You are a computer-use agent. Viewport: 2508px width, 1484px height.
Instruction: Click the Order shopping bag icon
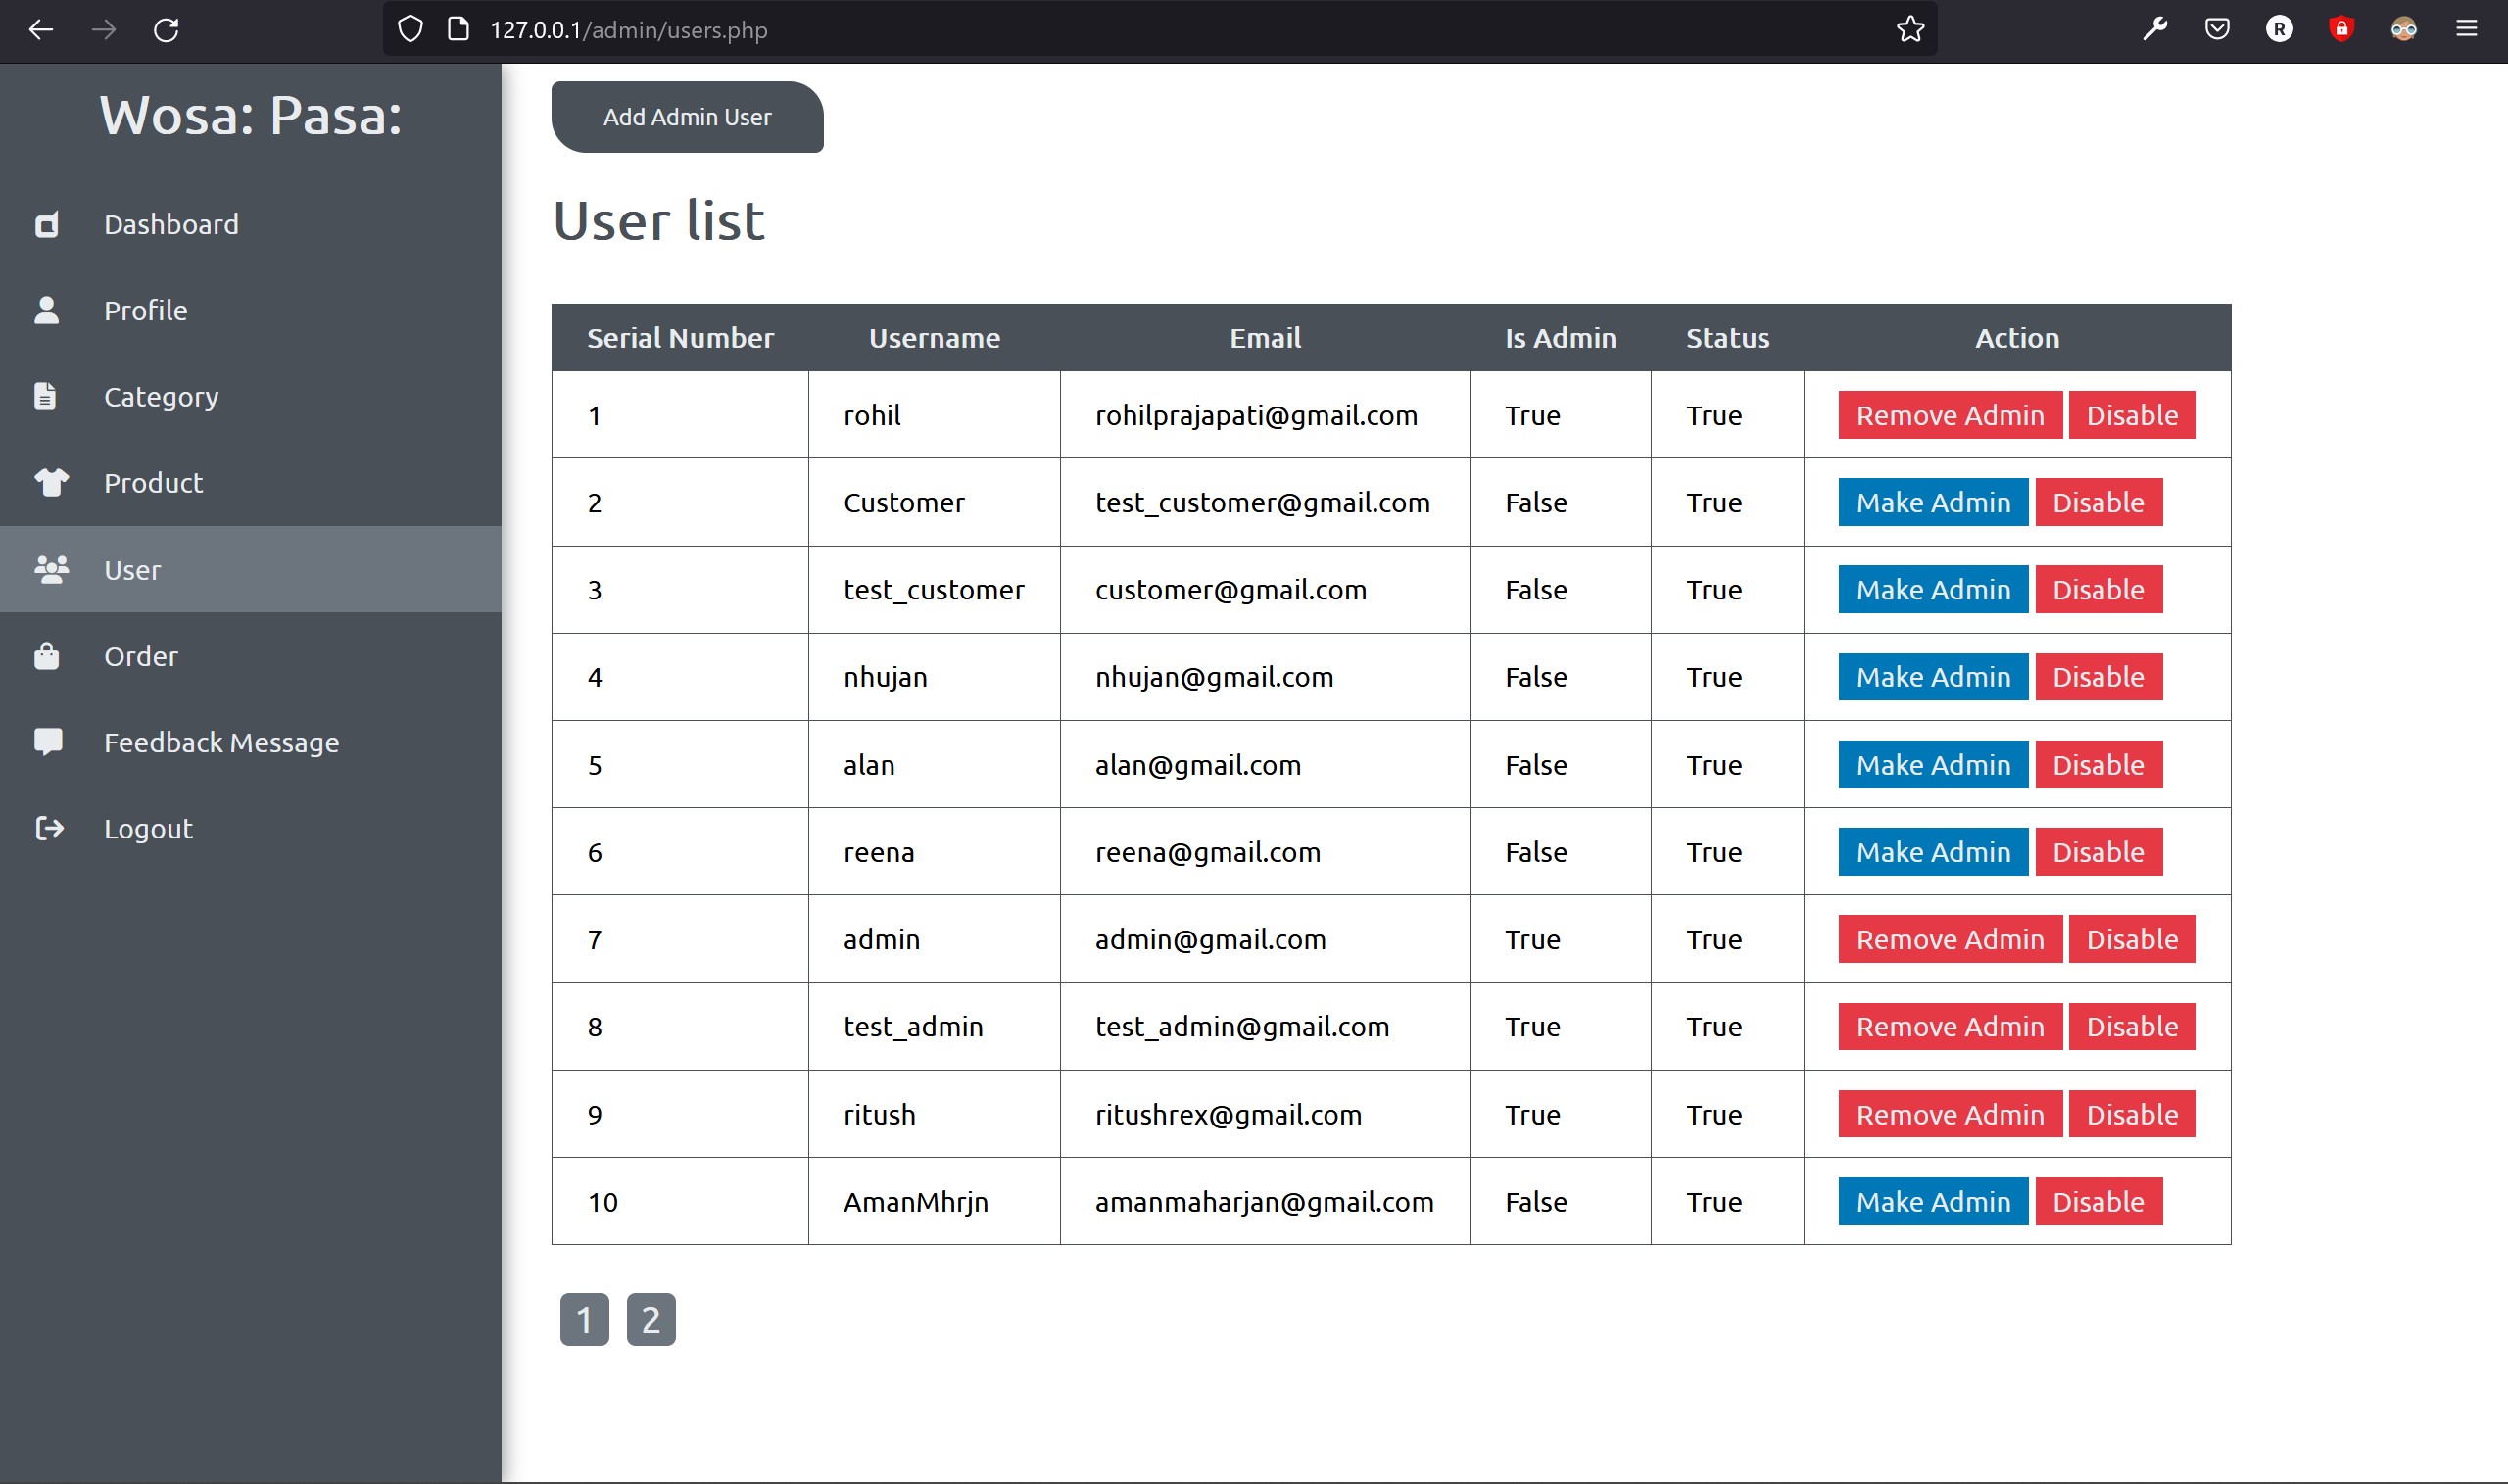(47, 656)
